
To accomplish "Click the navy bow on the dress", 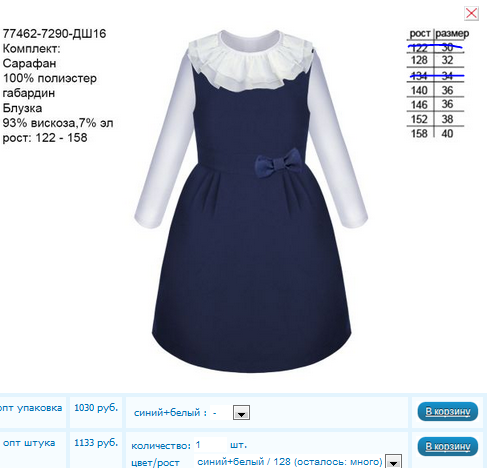I will [279, 163].
